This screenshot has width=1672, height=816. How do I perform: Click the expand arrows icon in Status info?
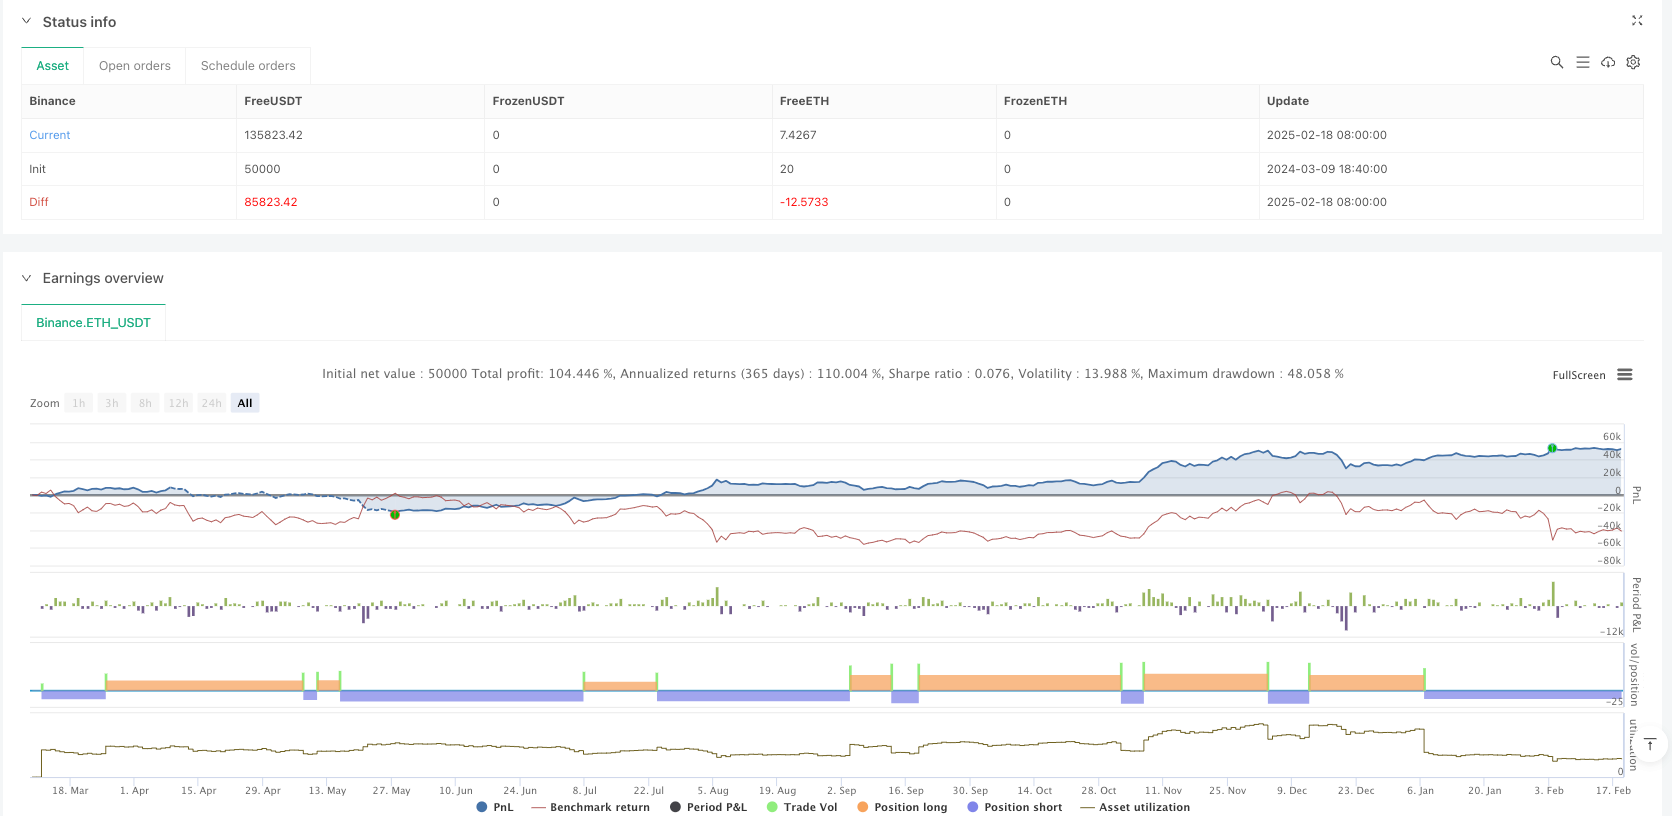pyautogui.click(x=1637, y=21)
